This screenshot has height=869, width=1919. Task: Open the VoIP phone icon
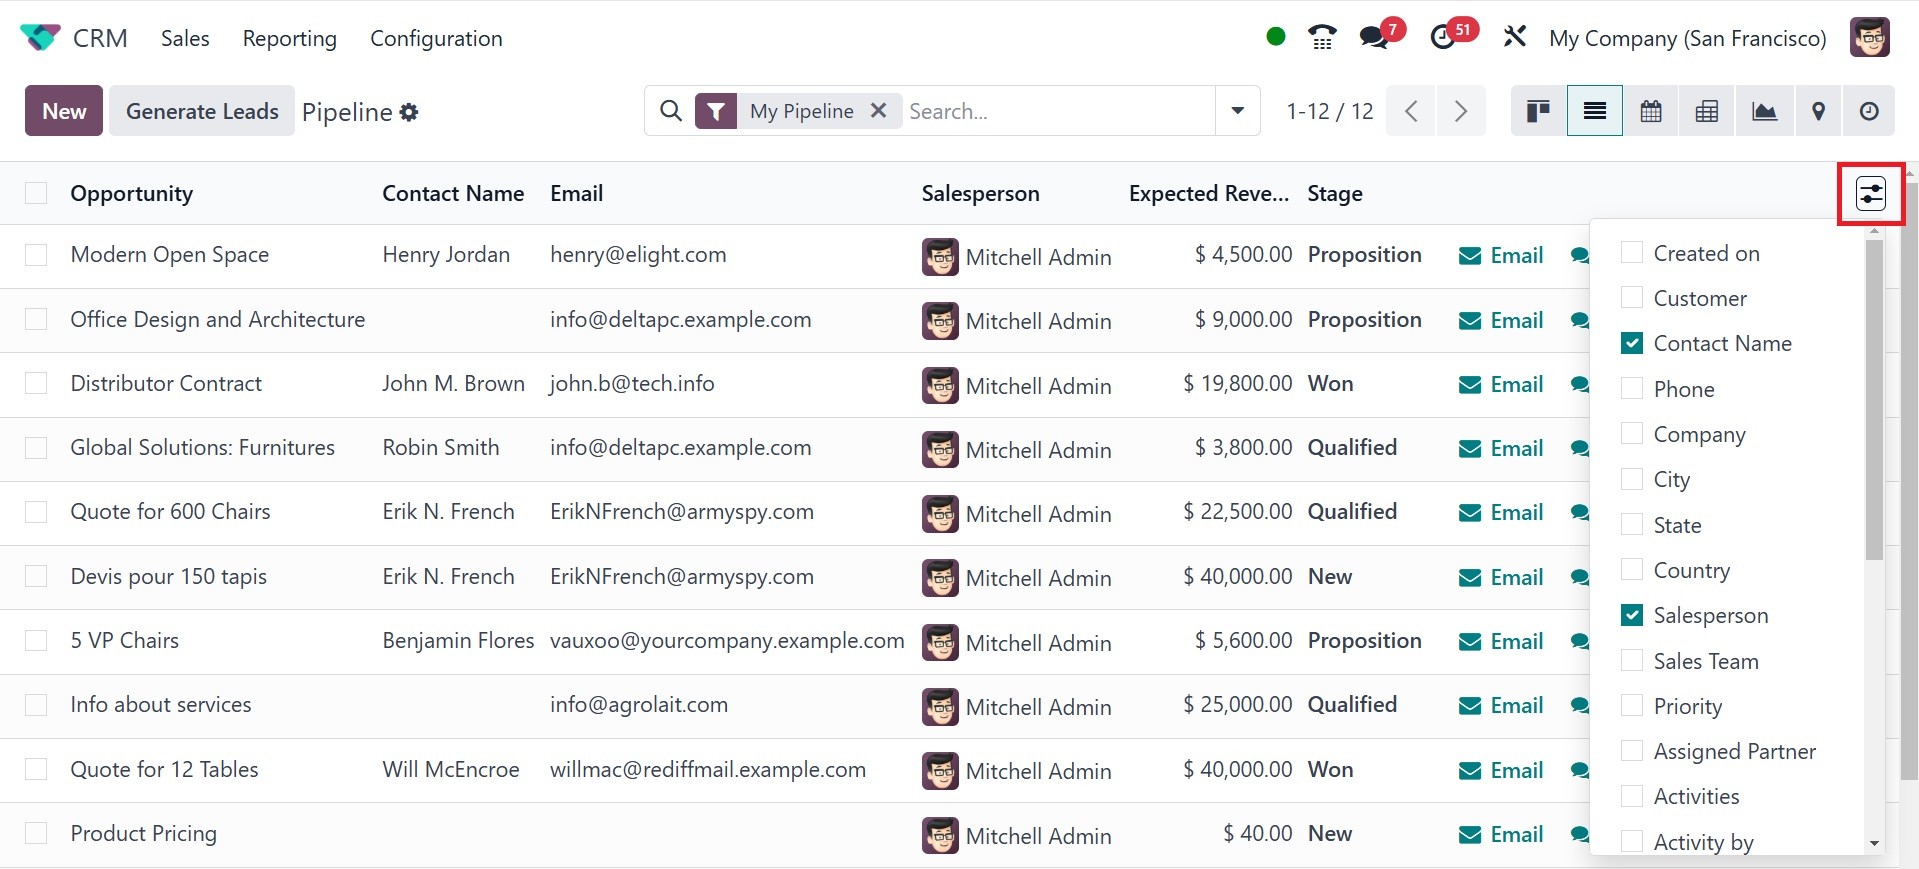1322,38
